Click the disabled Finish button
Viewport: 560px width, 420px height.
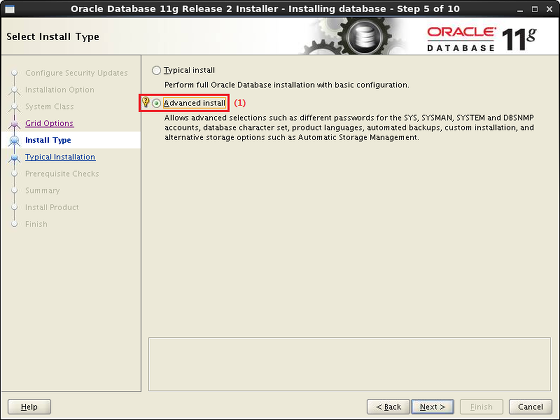pyautogui.click(x=481, y=407)
